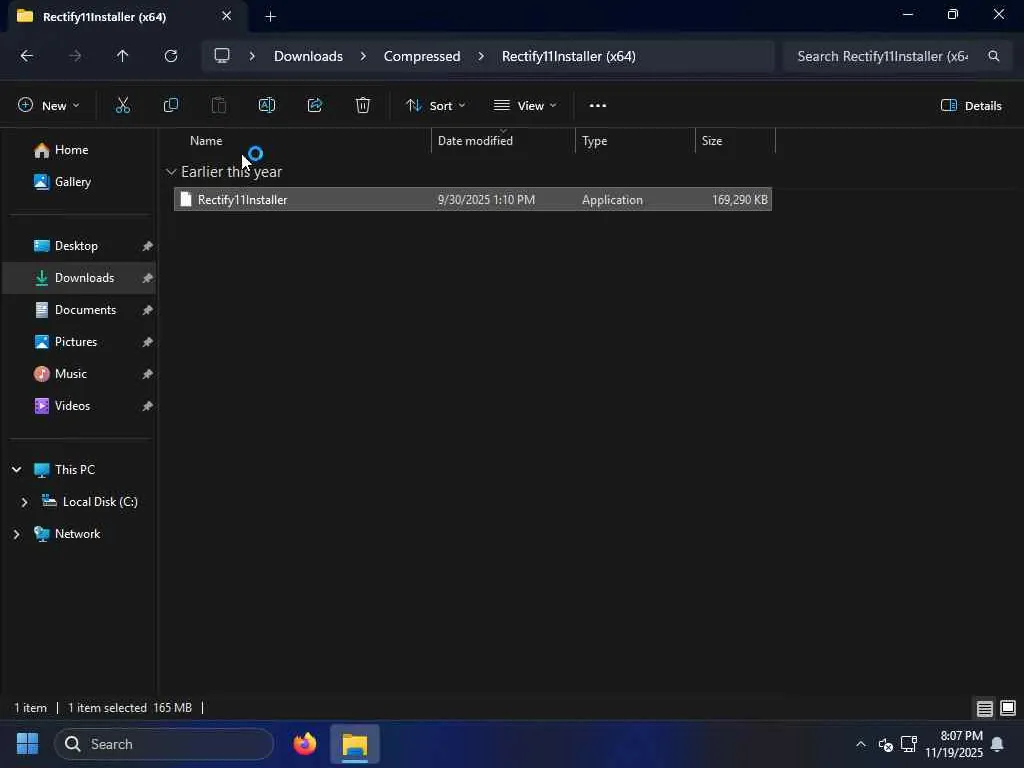This screenshot has width=1024, height=768.
Task: Open Downloads in quick access
Action: pos(84,278)
